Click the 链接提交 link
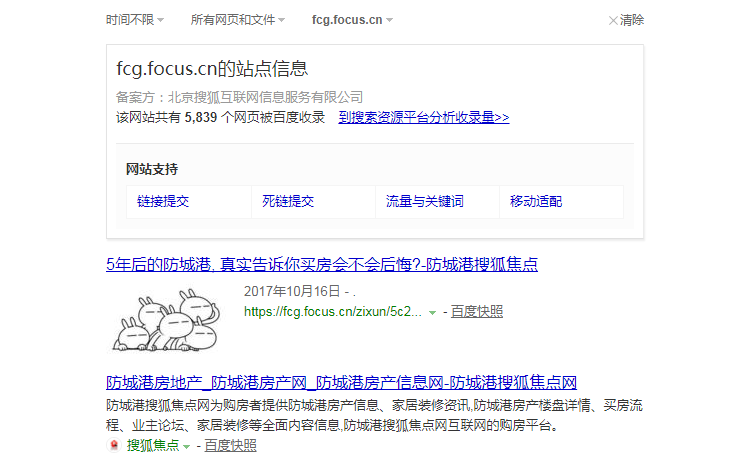This screenshot has height=473, width=756. coord(163,202)
